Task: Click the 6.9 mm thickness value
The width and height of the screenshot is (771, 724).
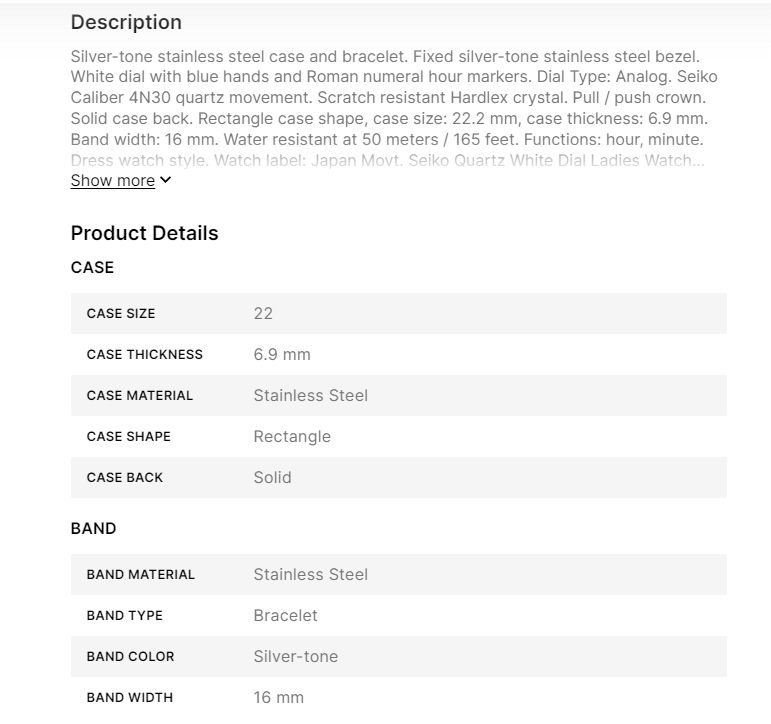Action: point(282,354)
